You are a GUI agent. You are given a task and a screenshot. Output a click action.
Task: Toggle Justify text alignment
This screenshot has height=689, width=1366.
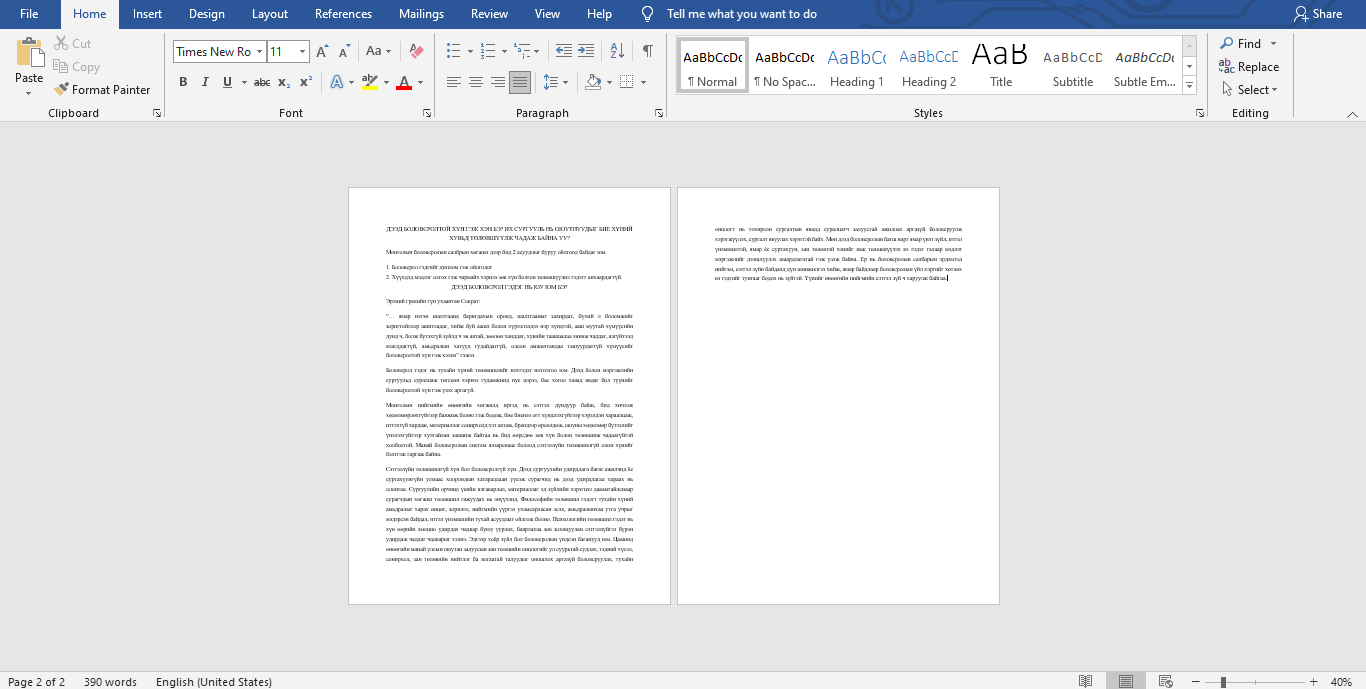(519, 82)
